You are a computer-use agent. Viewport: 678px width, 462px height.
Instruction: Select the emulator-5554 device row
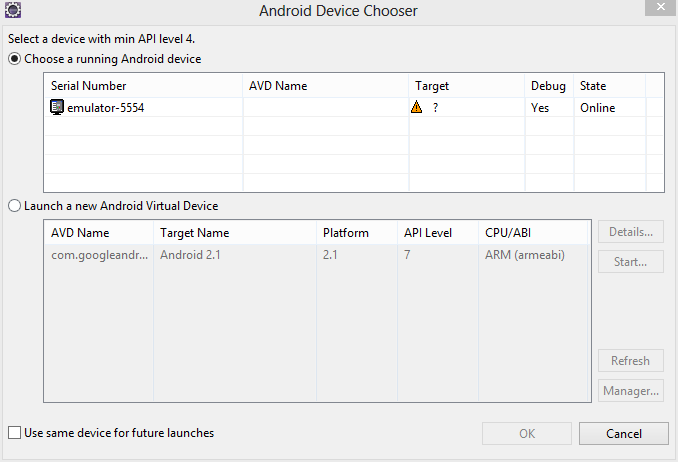(354, 107)
